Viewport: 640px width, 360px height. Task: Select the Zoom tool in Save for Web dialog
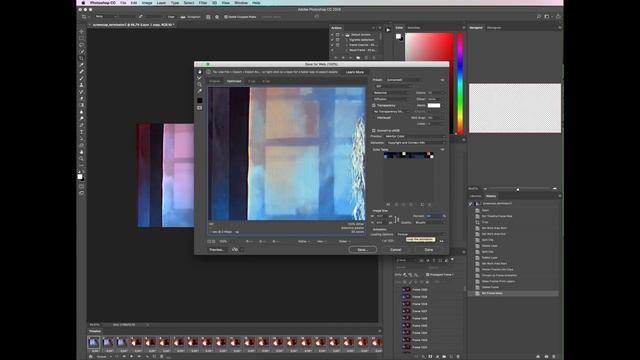click(x=200, y=84)
